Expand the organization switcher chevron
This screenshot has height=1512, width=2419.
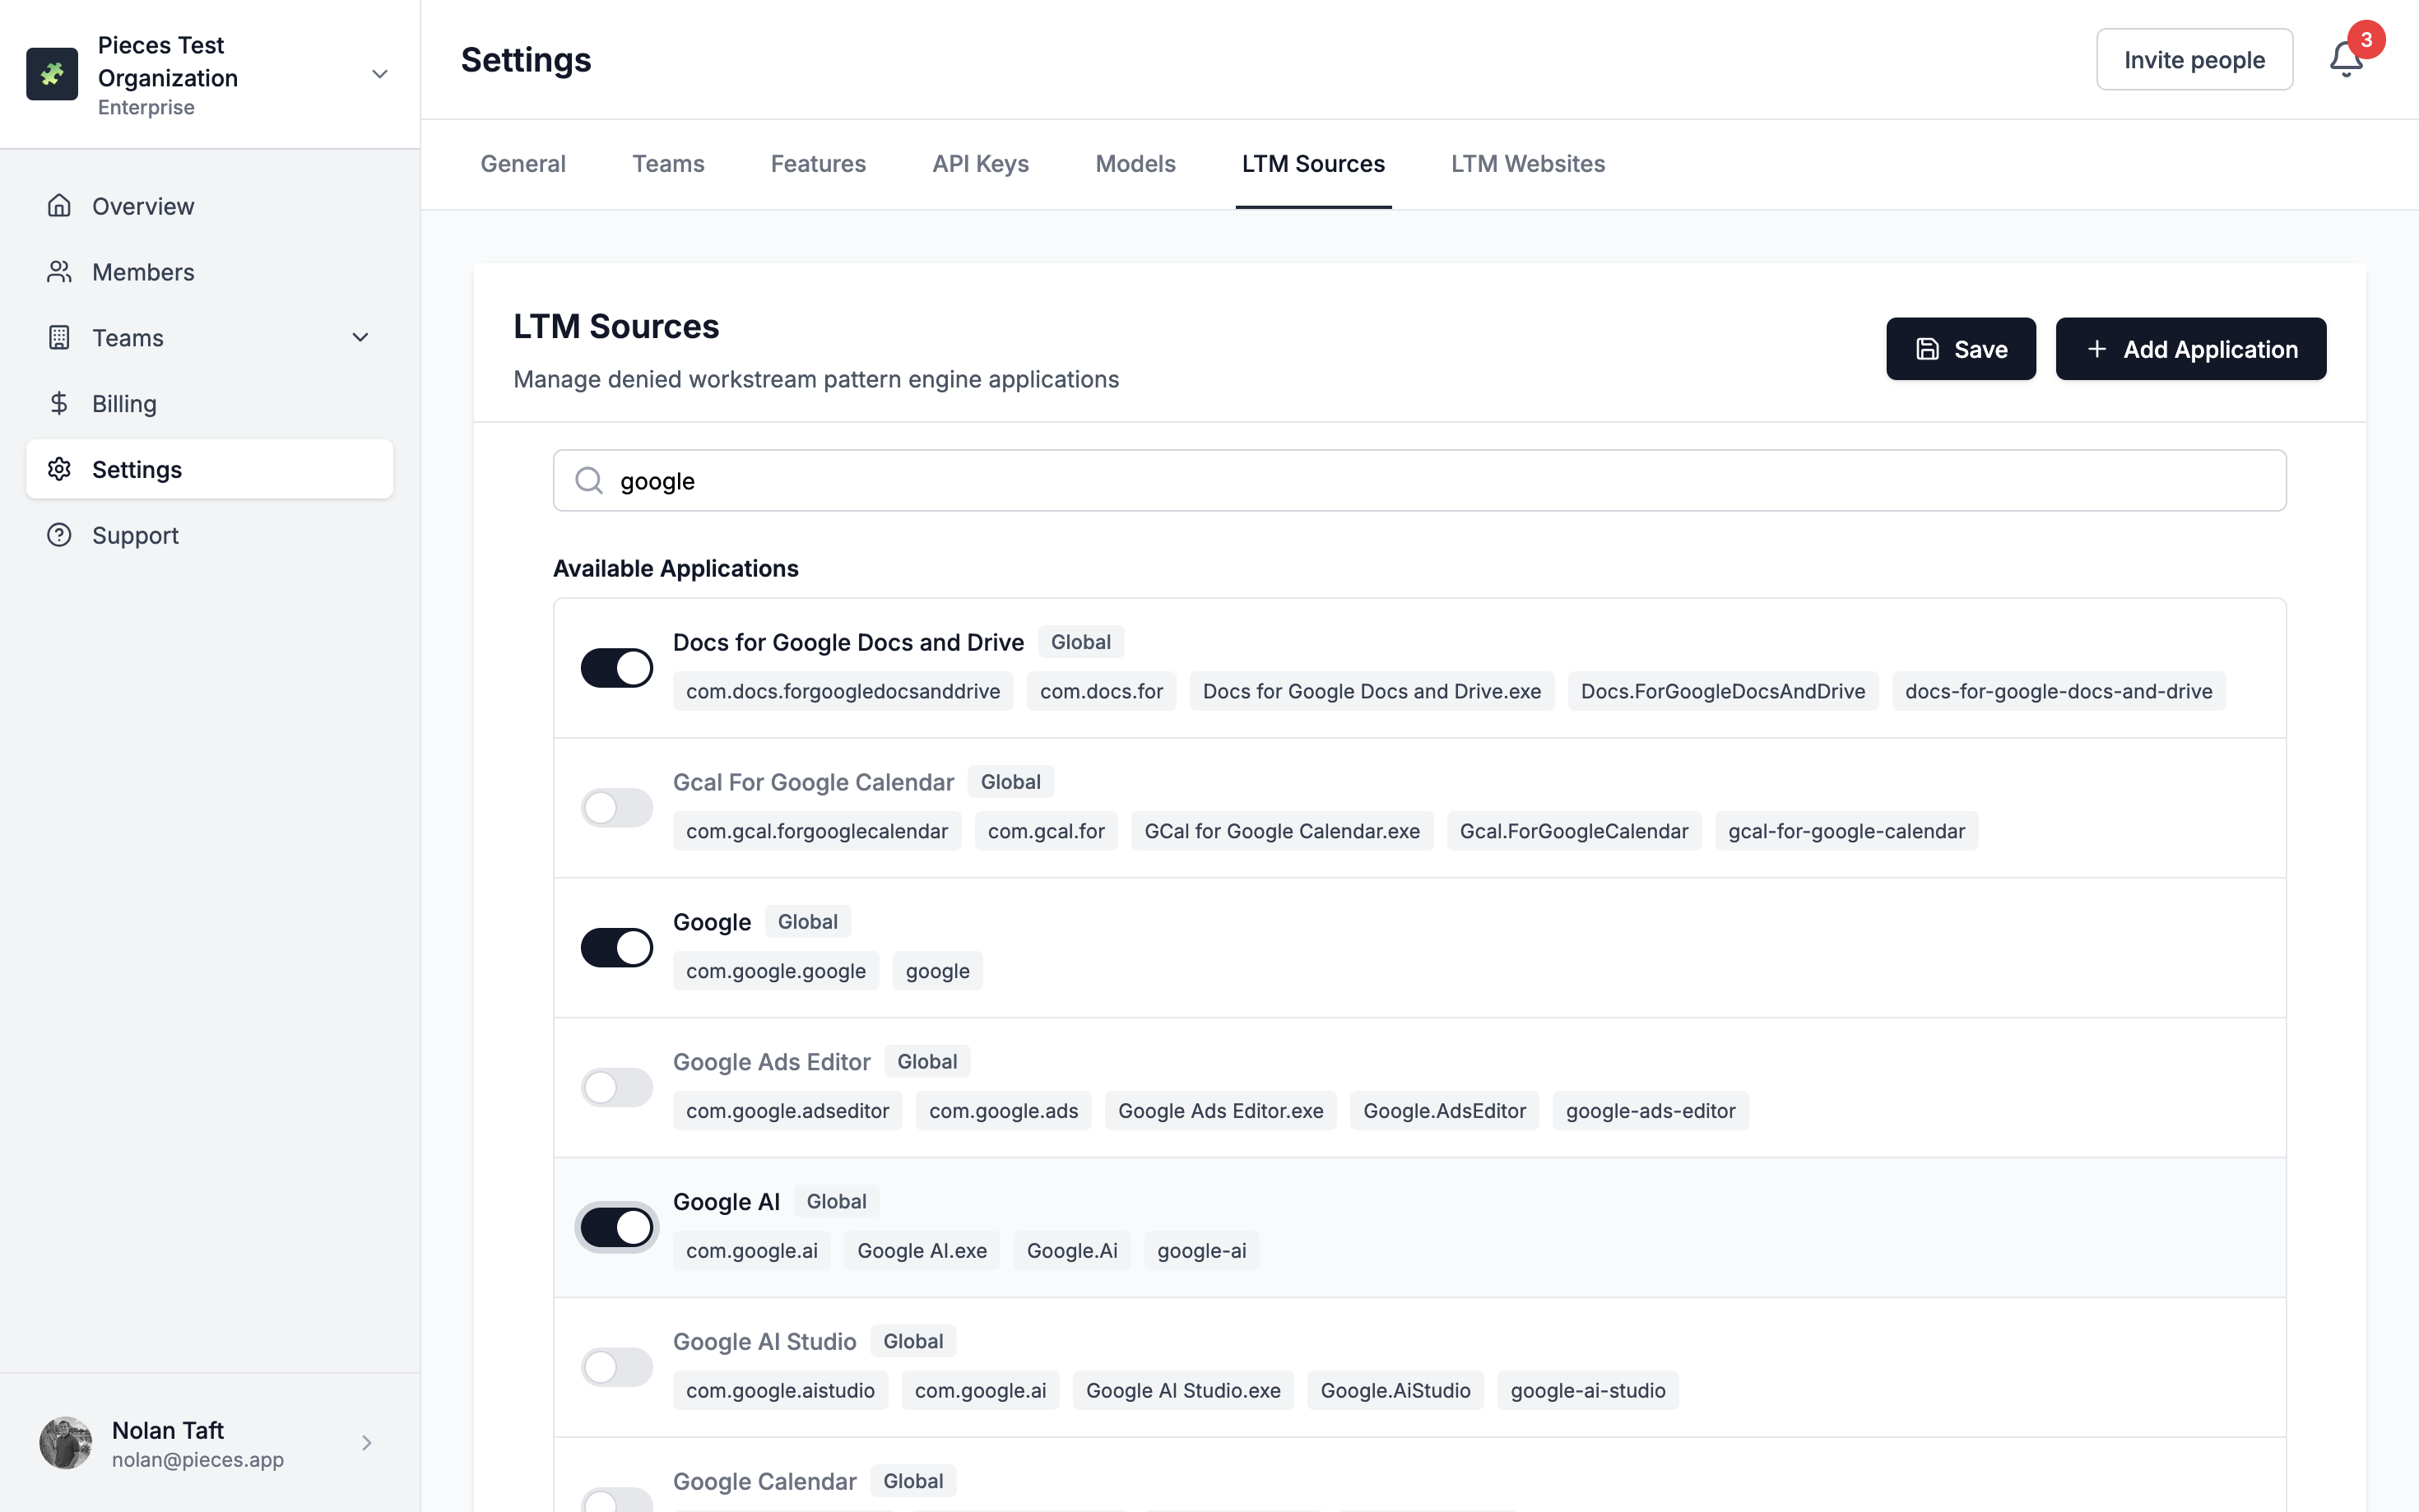tap(379, 74)
